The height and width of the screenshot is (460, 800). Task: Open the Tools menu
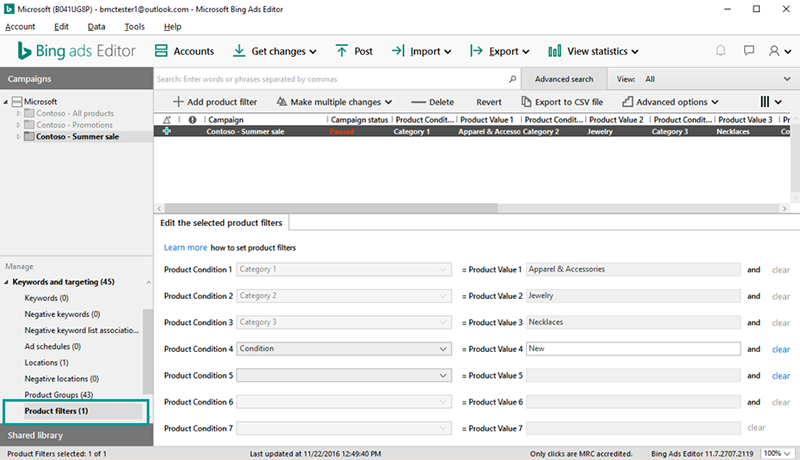[x=134, y=27]
